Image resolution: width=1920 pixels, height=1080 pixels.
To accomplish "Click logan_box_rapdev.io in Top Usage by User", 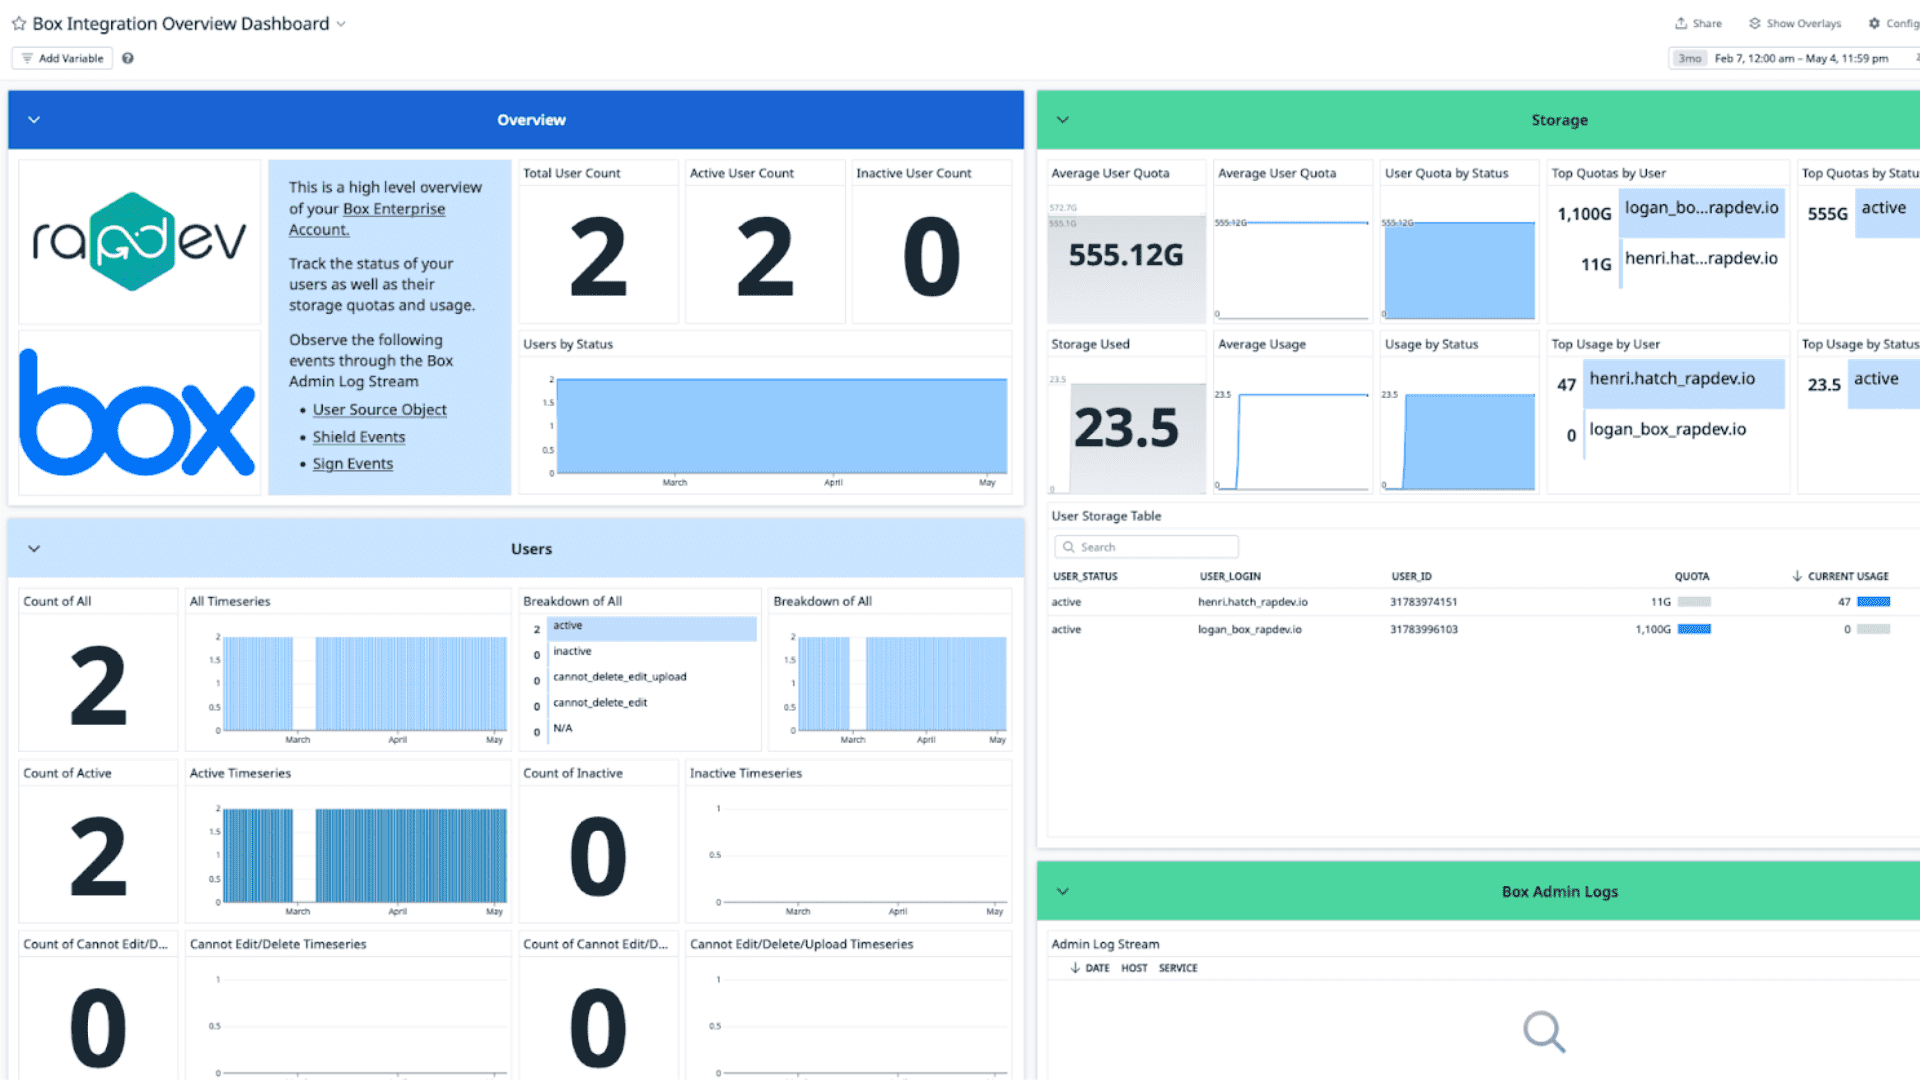I will tap(1668, 430).
